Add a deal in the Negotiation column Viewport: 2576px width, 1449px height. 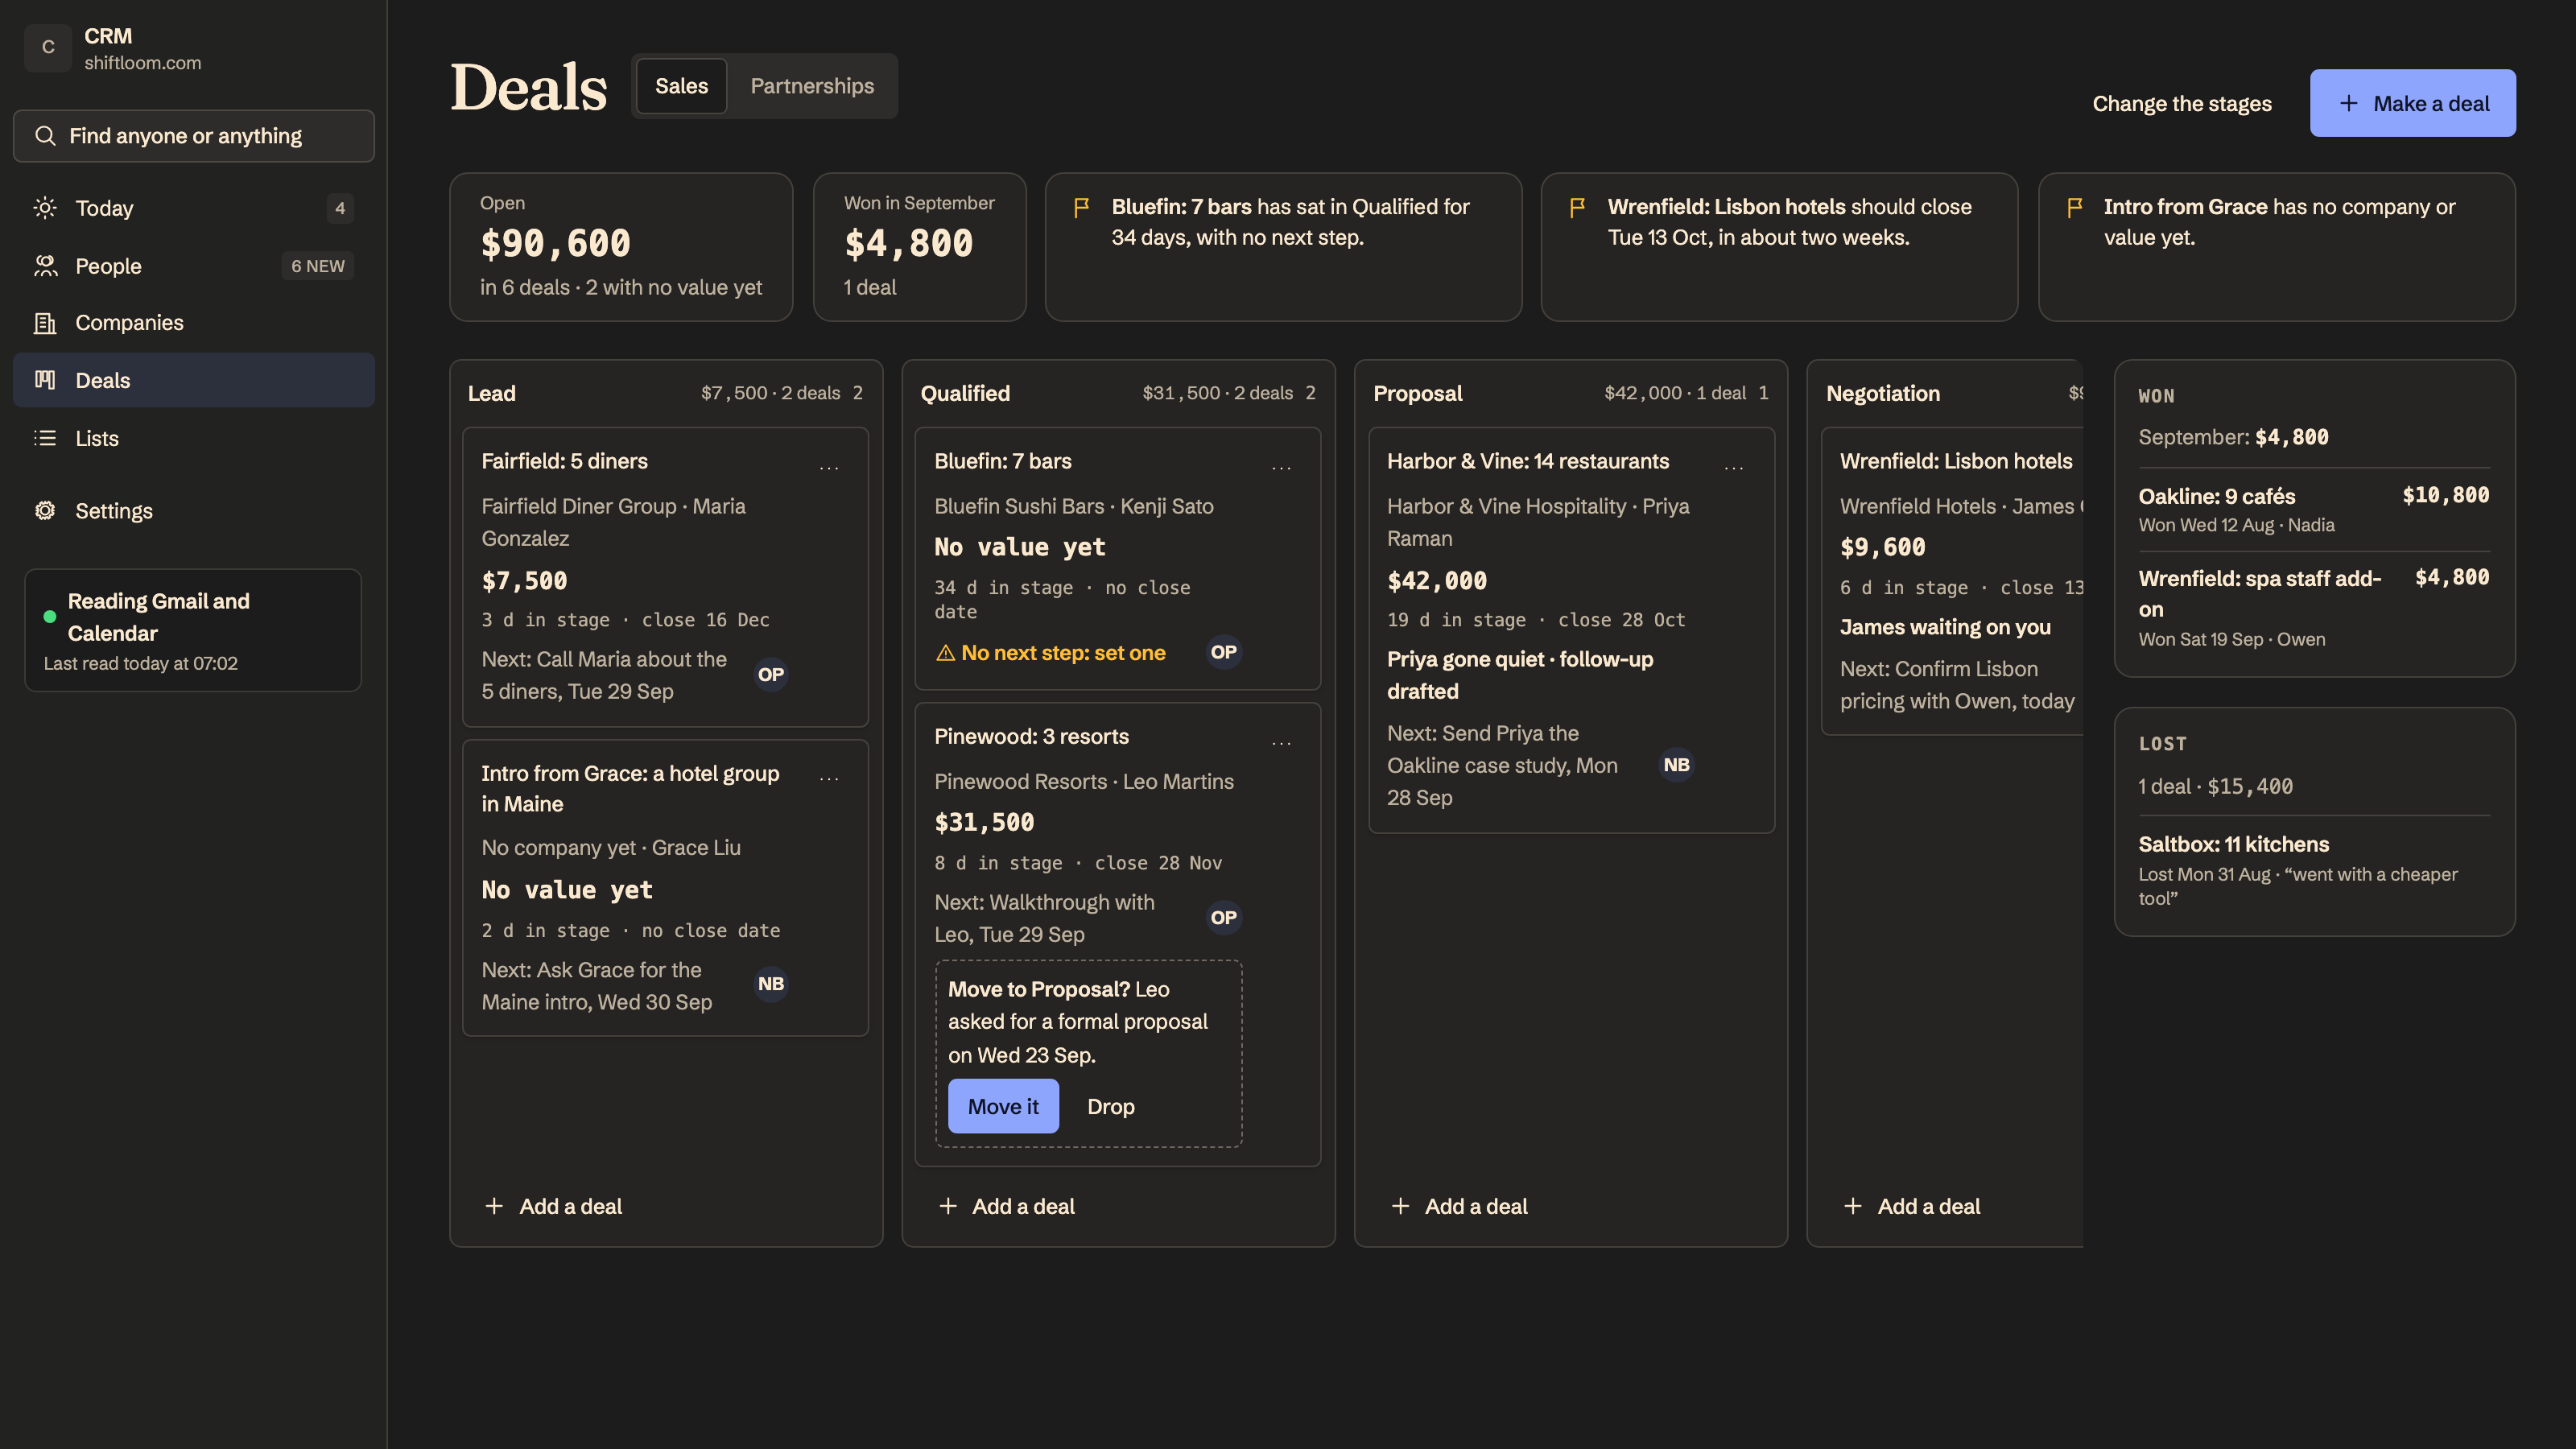point(1912,1206)
